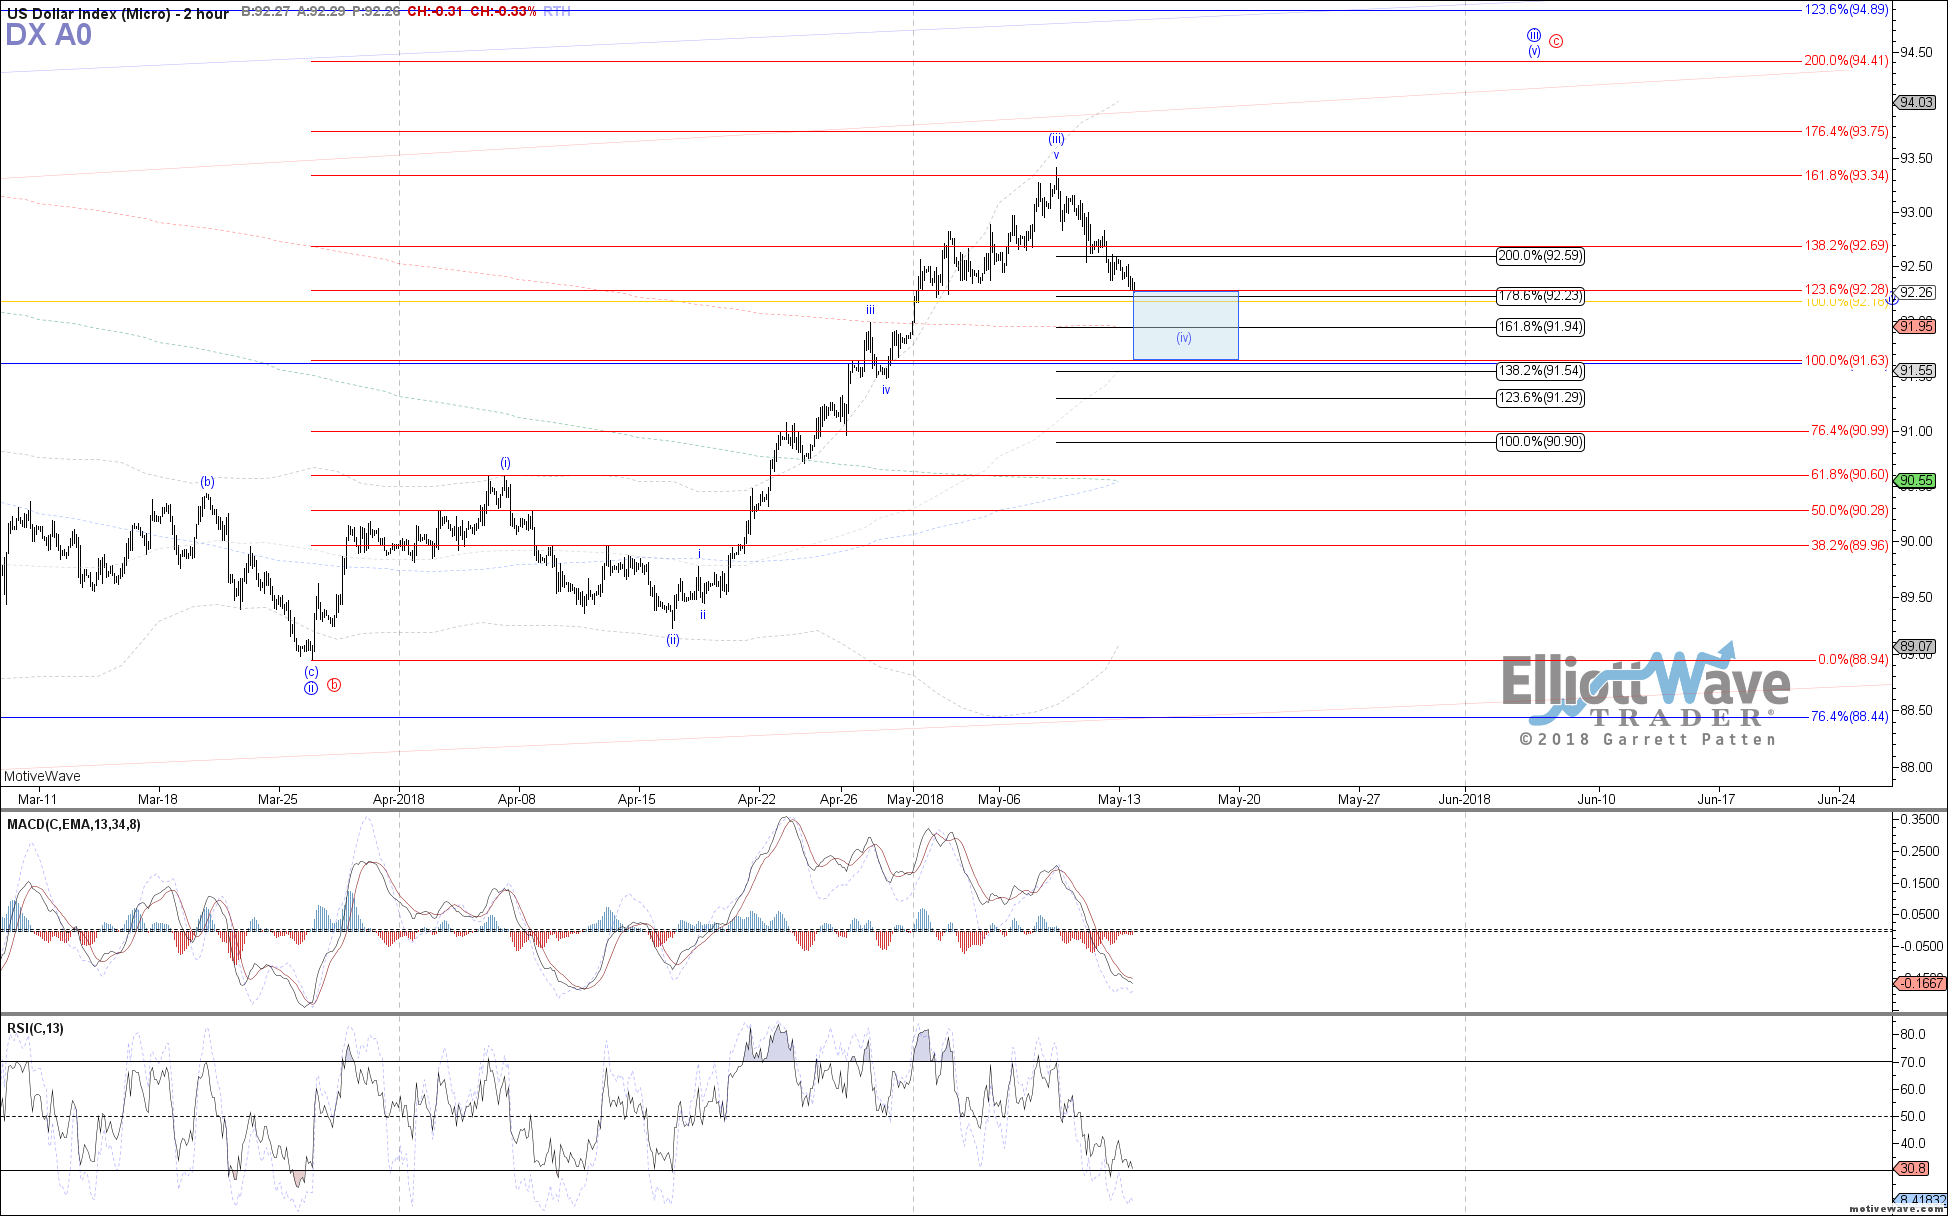
Task: Click the RSI(C,13) indicator title
Action: [35, 1028]
